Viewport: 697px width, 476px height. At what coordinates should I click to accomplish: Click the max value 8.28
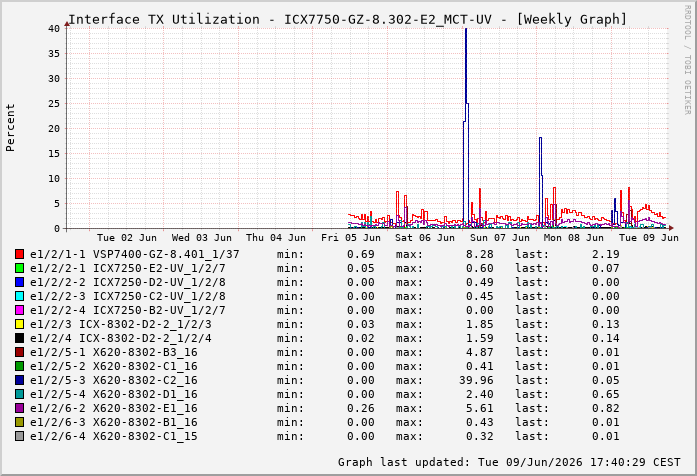[480, 254]
